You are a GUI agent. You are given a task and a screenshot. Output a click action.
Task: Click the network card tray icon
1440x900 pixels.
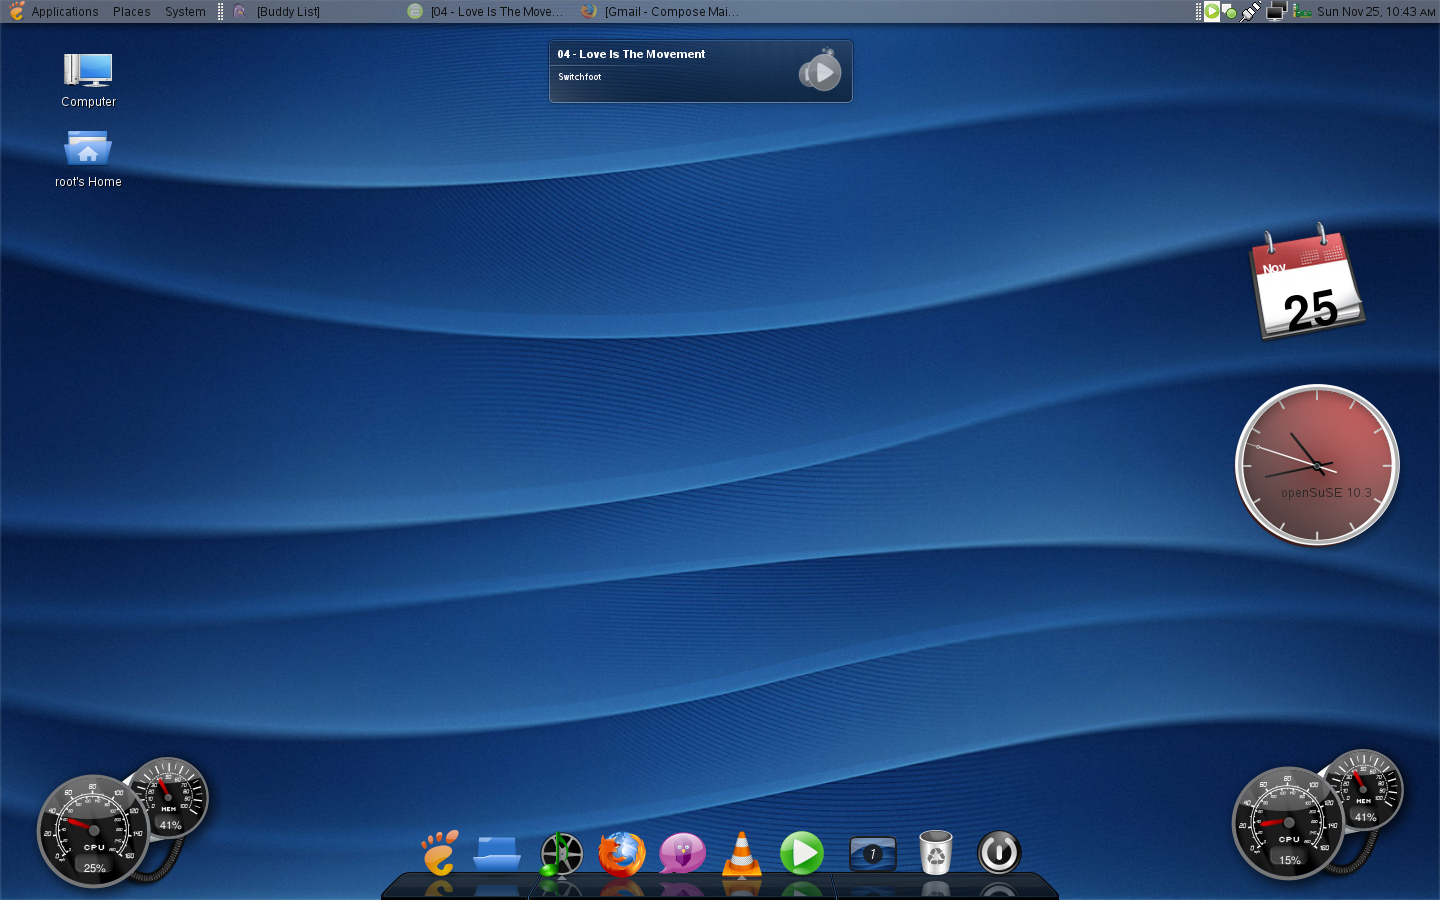coord(1301,11)
